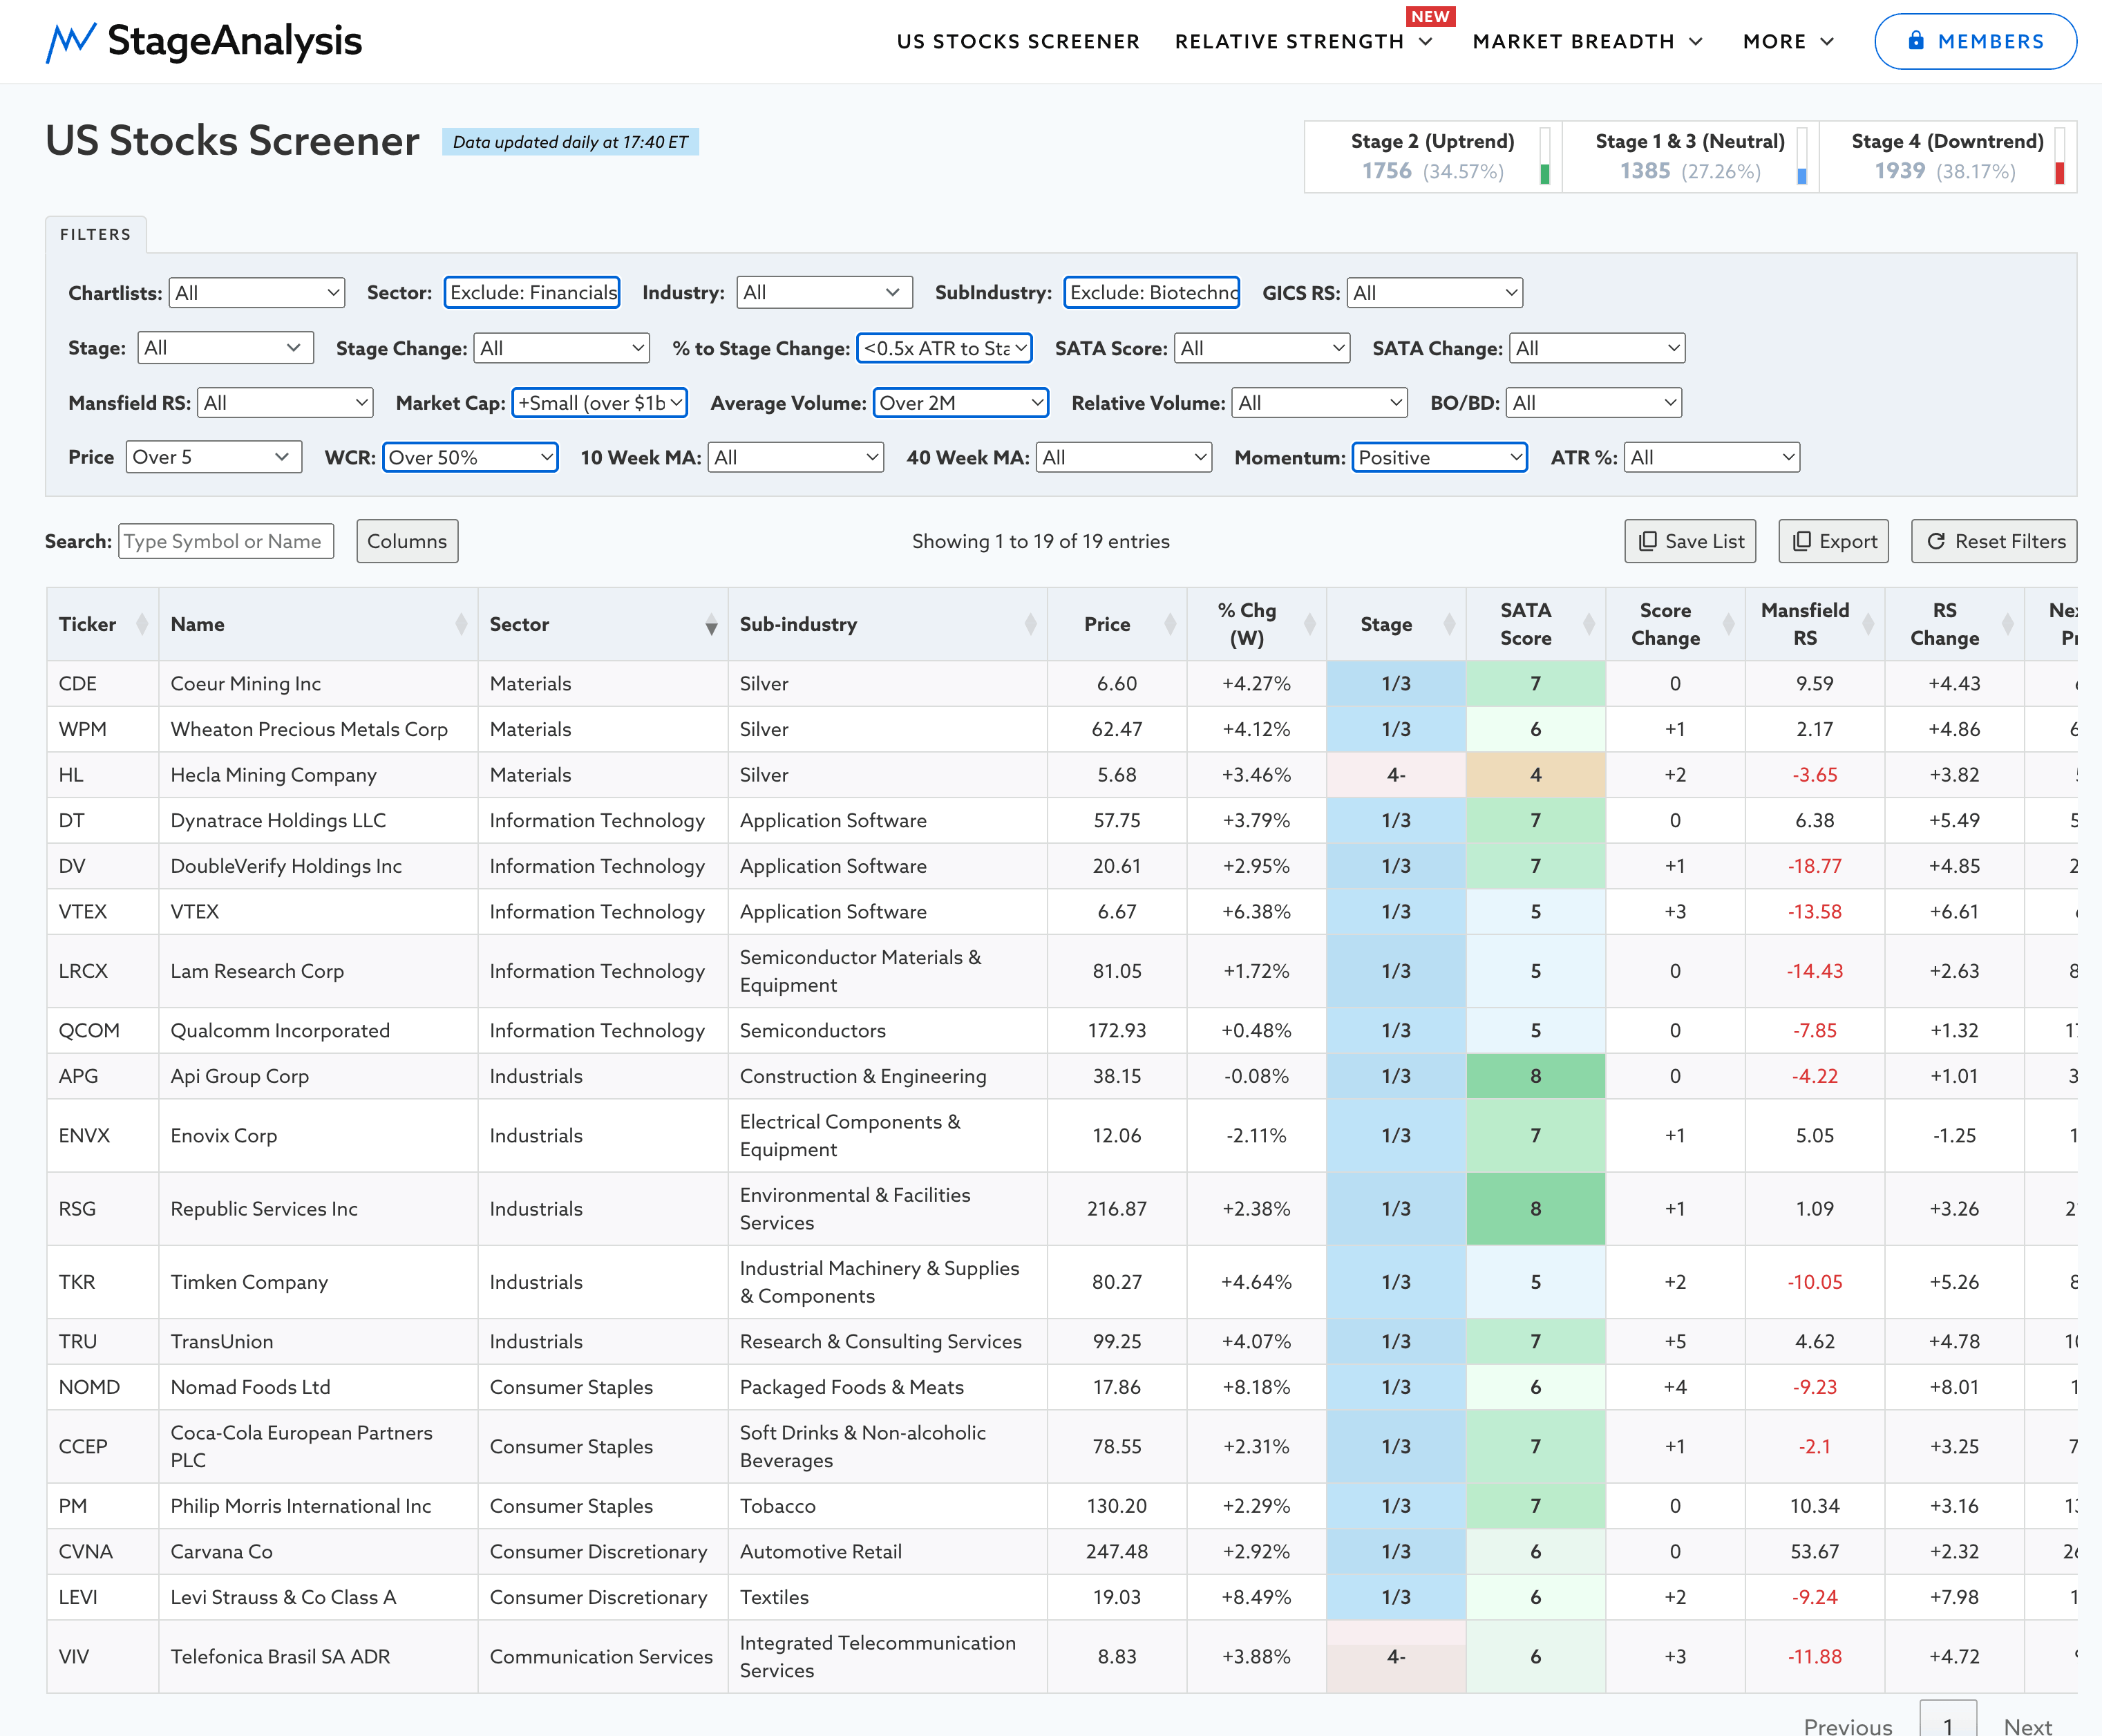Expand the Market Breadth menu
The image size is (2102, 1736).
click(x=1587, y=41)
